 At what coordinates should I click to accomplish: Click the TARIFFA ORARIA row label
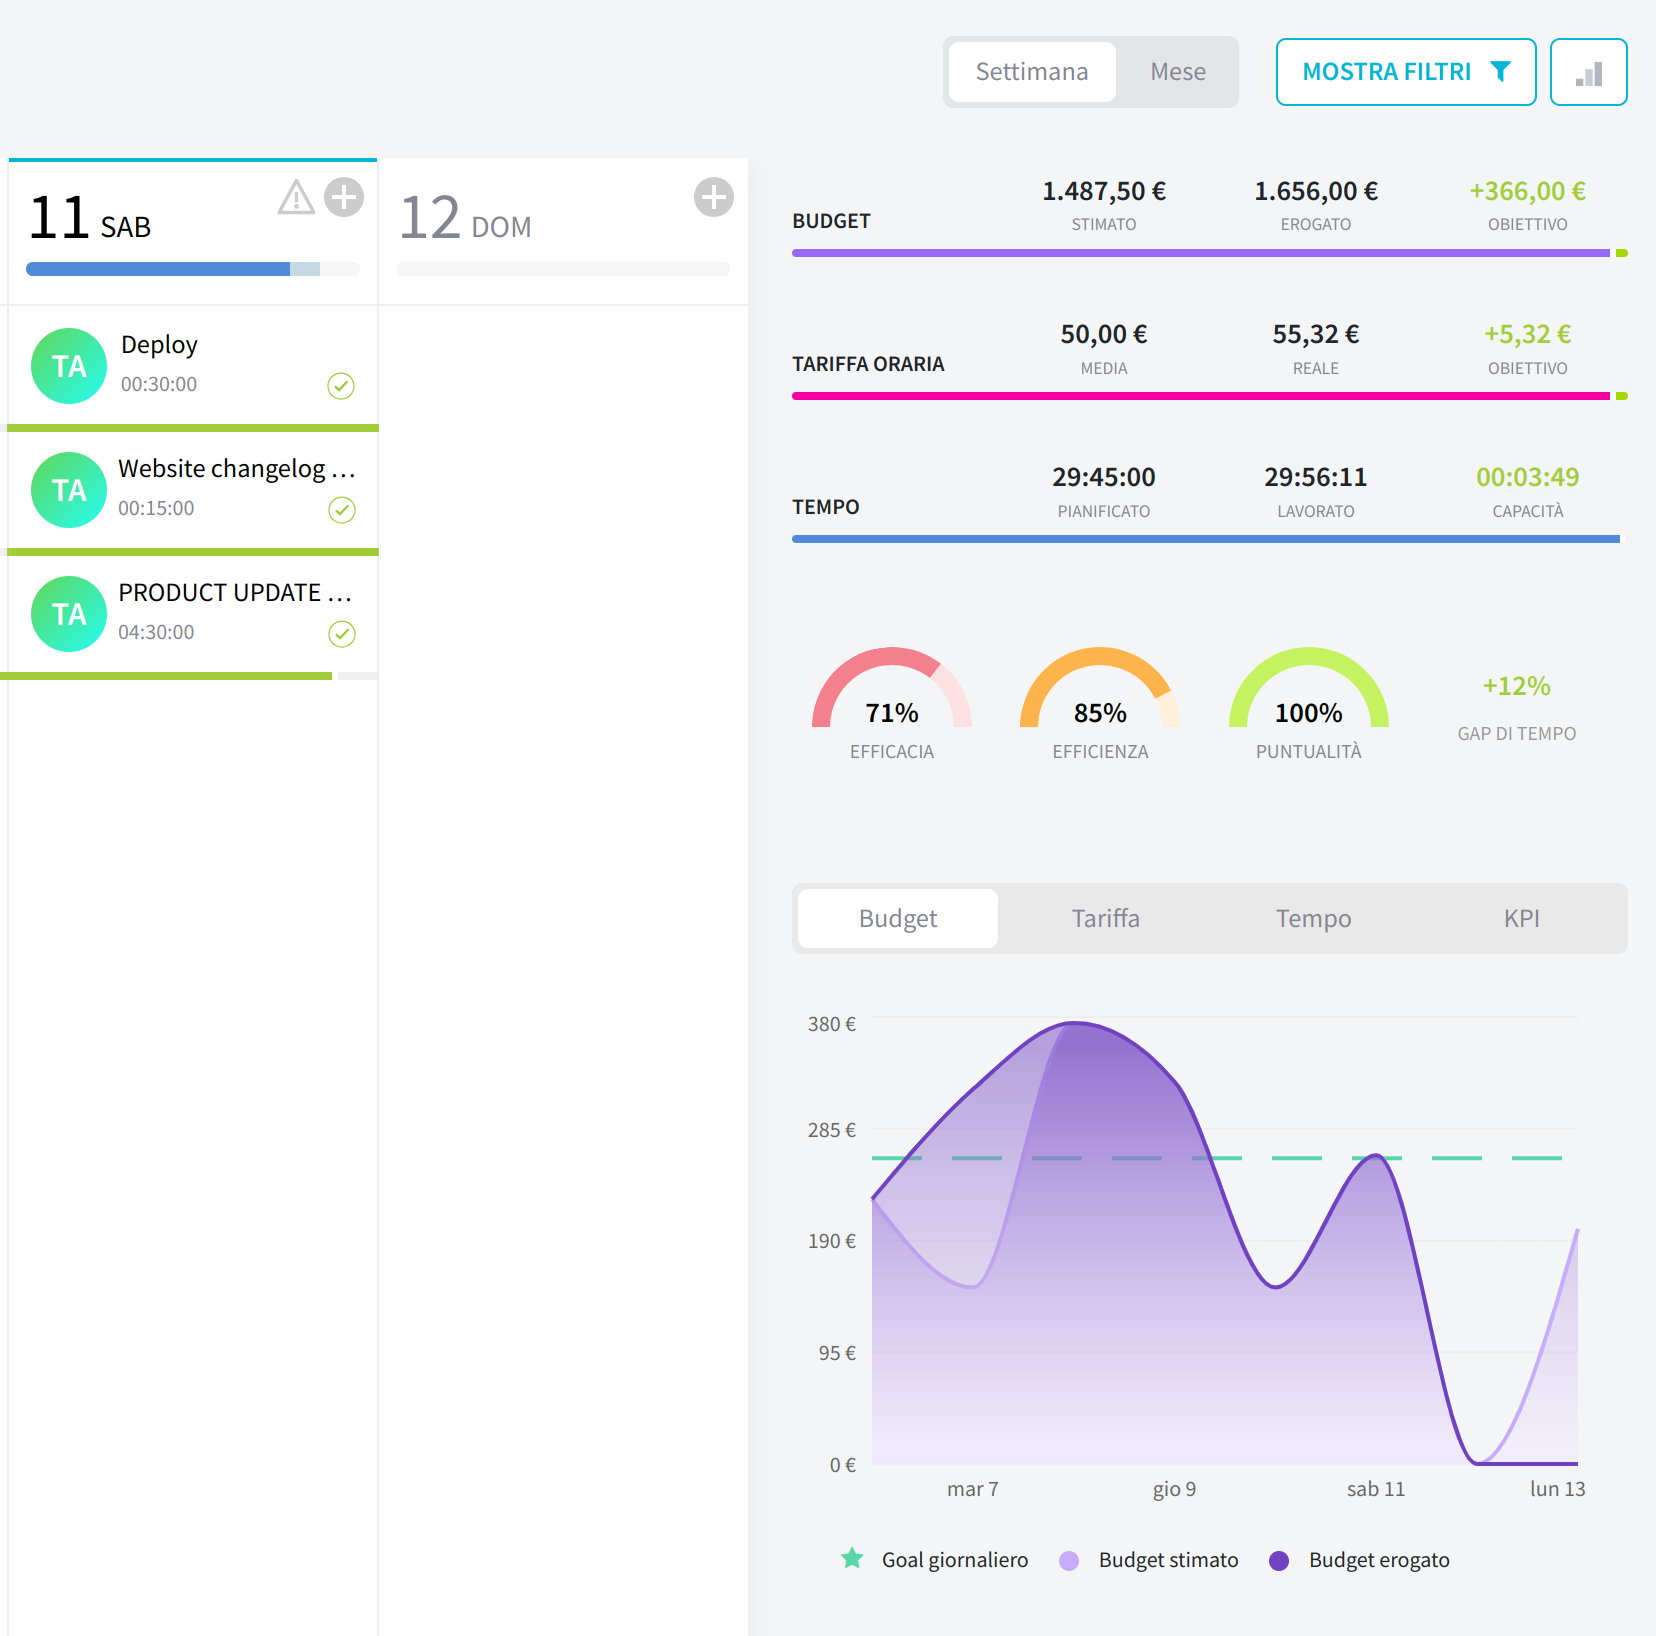click(868, 364)
